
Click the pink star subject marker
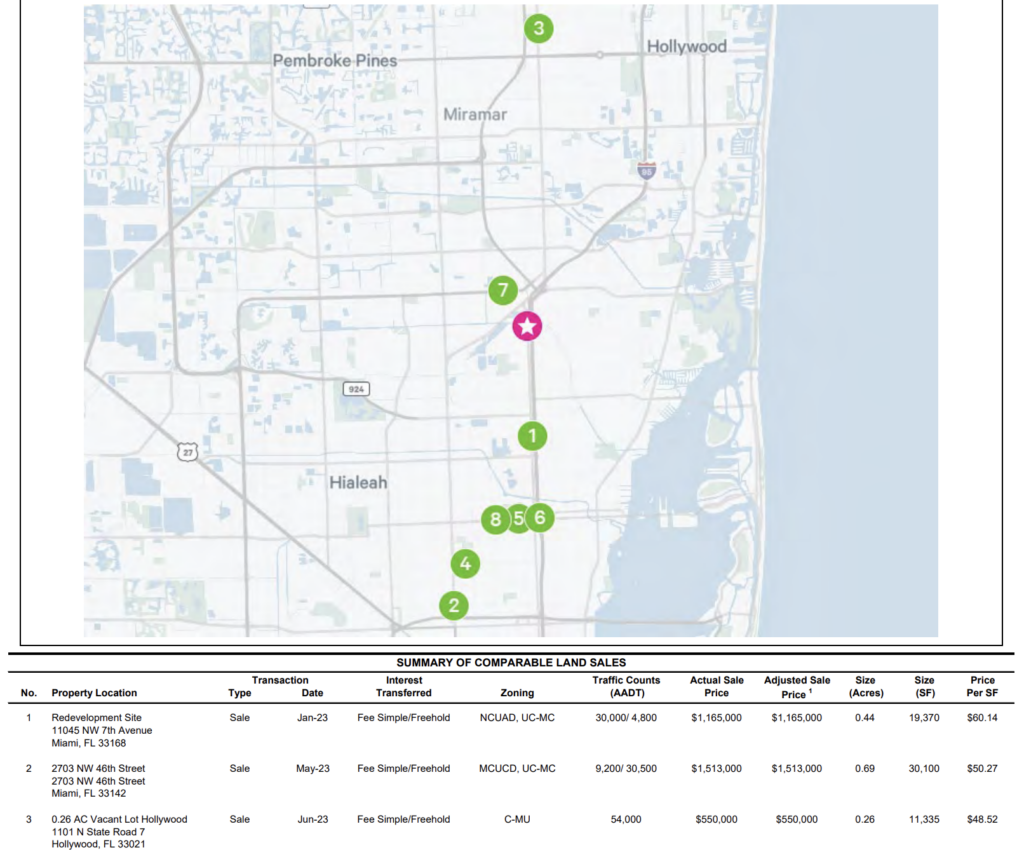click(527, 326)
